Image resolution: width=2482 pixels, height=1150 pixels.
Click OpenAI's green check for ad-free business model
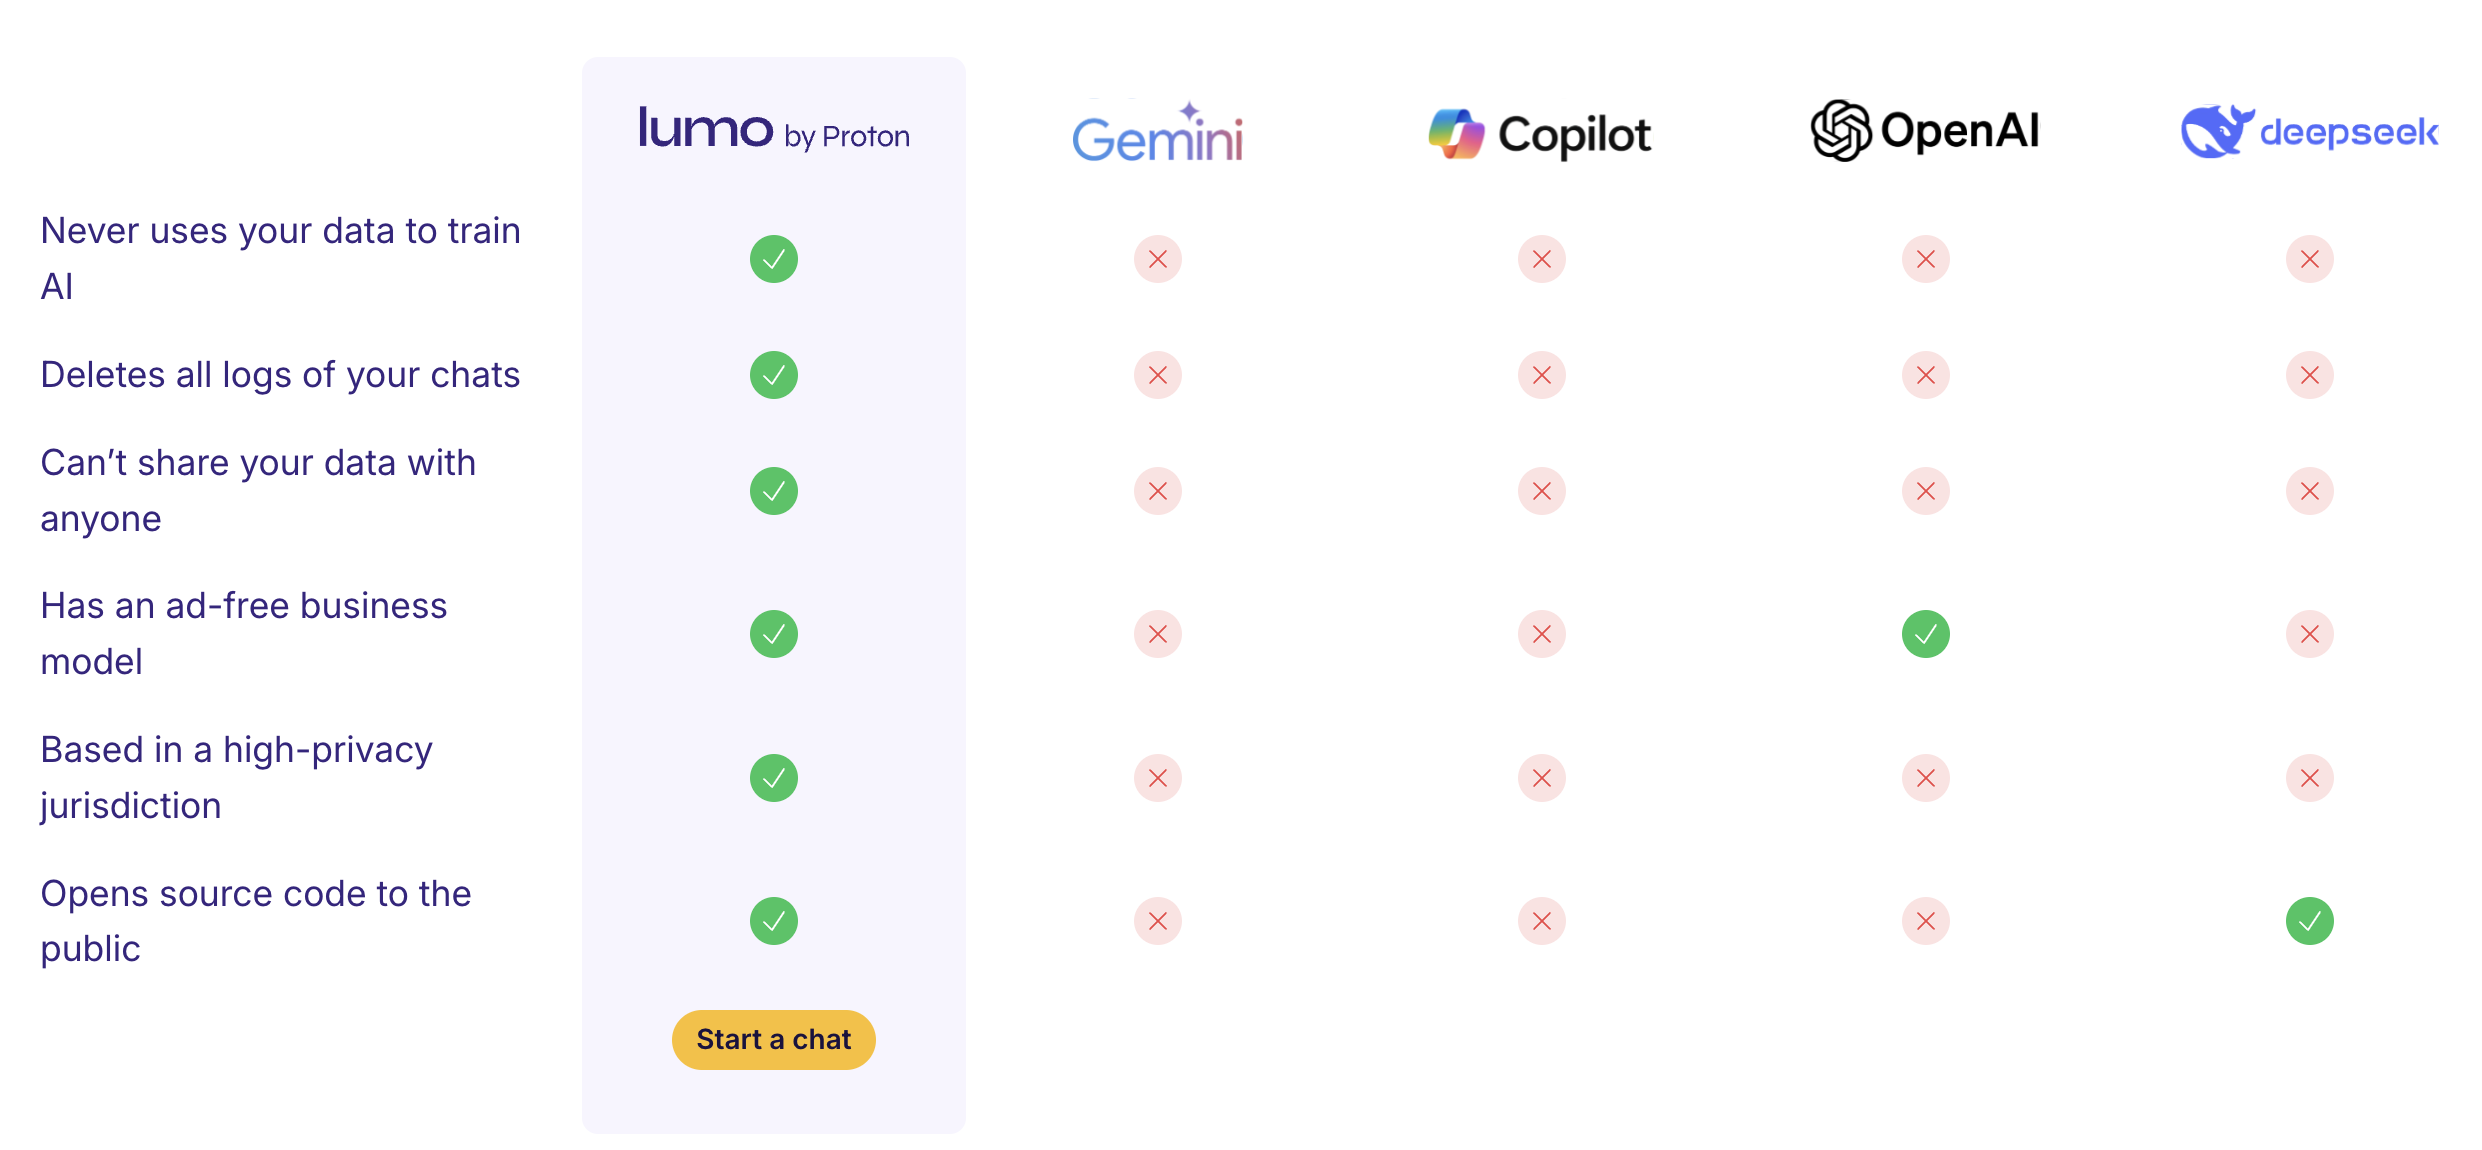click(x=1926, y=634)
